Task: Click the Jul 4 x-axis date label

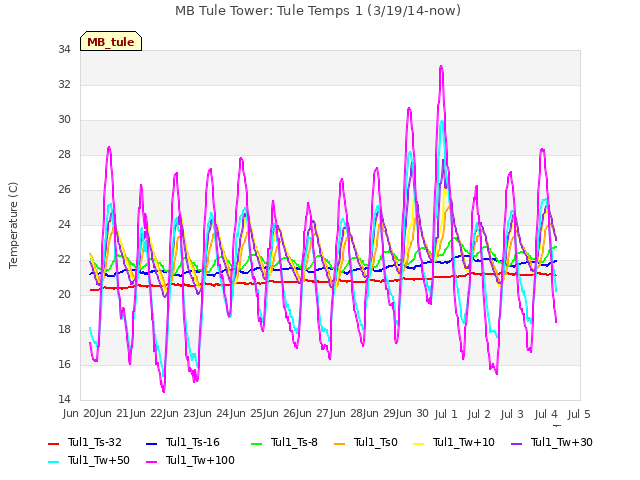Action: click(546, 414)
